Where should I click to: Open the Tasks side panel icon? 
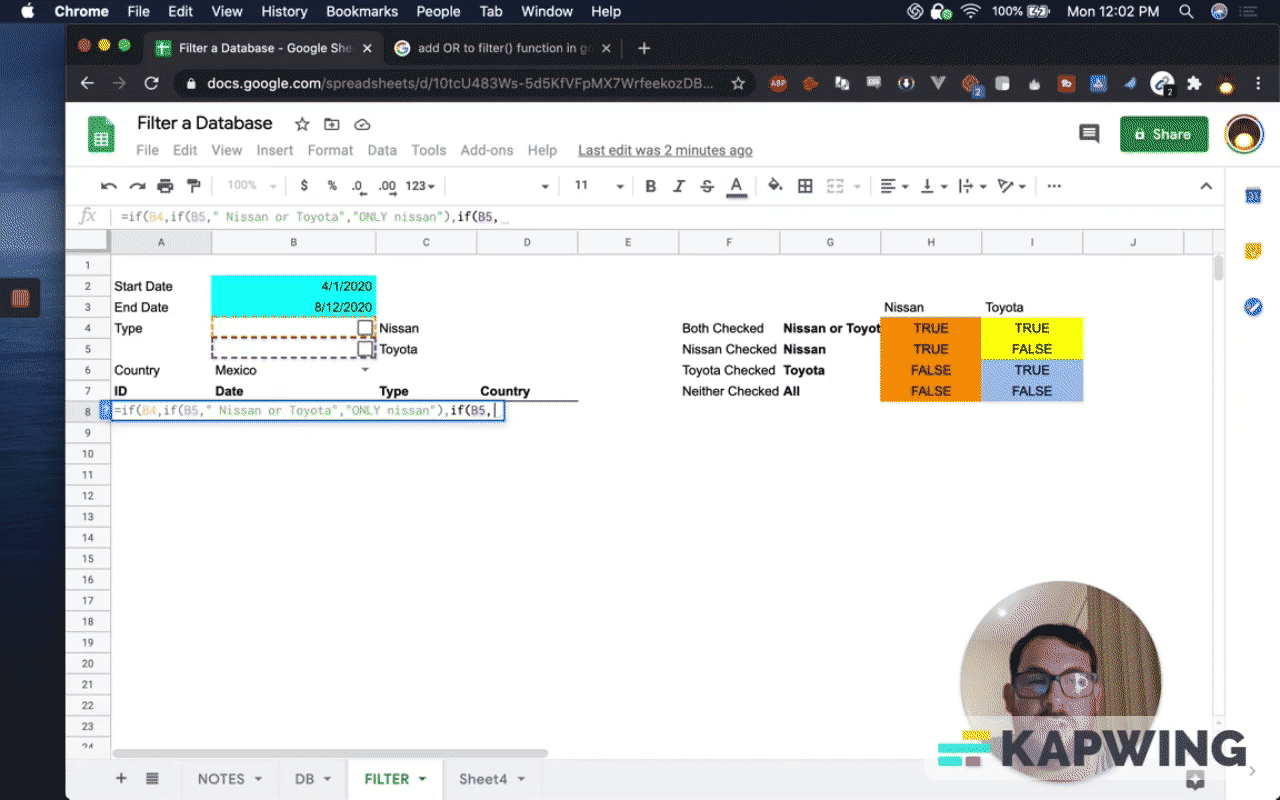point(1253,307)
